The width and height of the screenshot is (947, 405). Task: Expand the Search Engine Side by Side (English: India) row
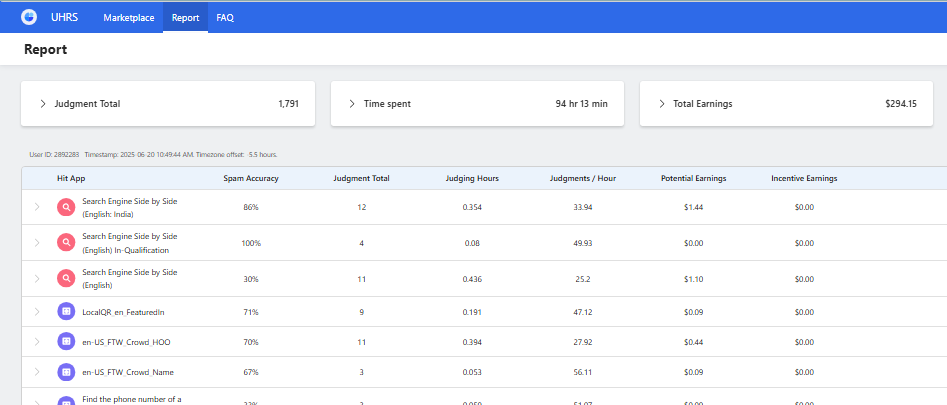37,207
